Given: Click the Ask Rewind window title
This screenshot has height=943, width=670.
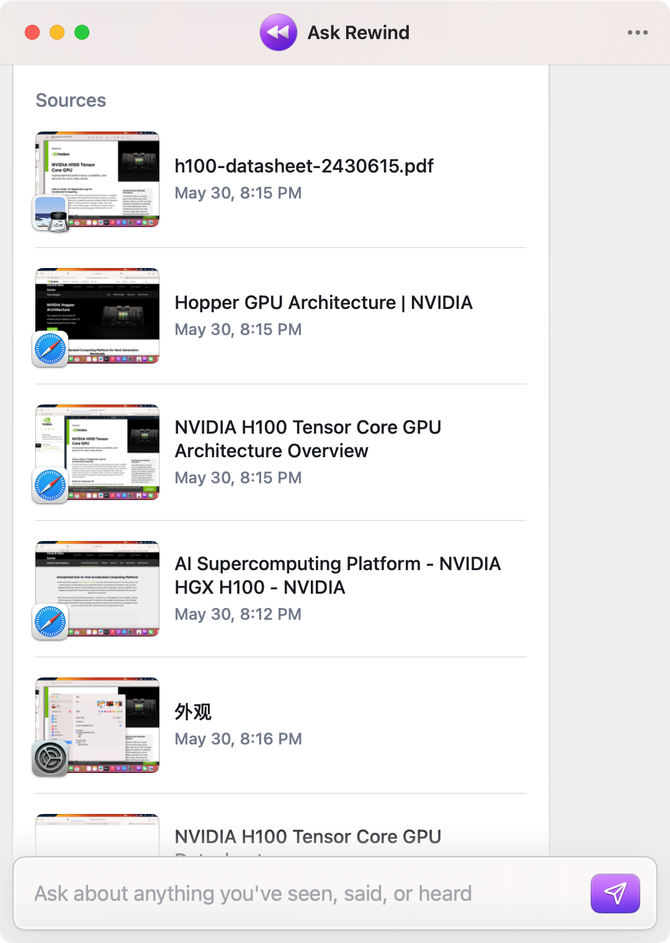Looking at the screenshot, I should (x=358, y=32).
